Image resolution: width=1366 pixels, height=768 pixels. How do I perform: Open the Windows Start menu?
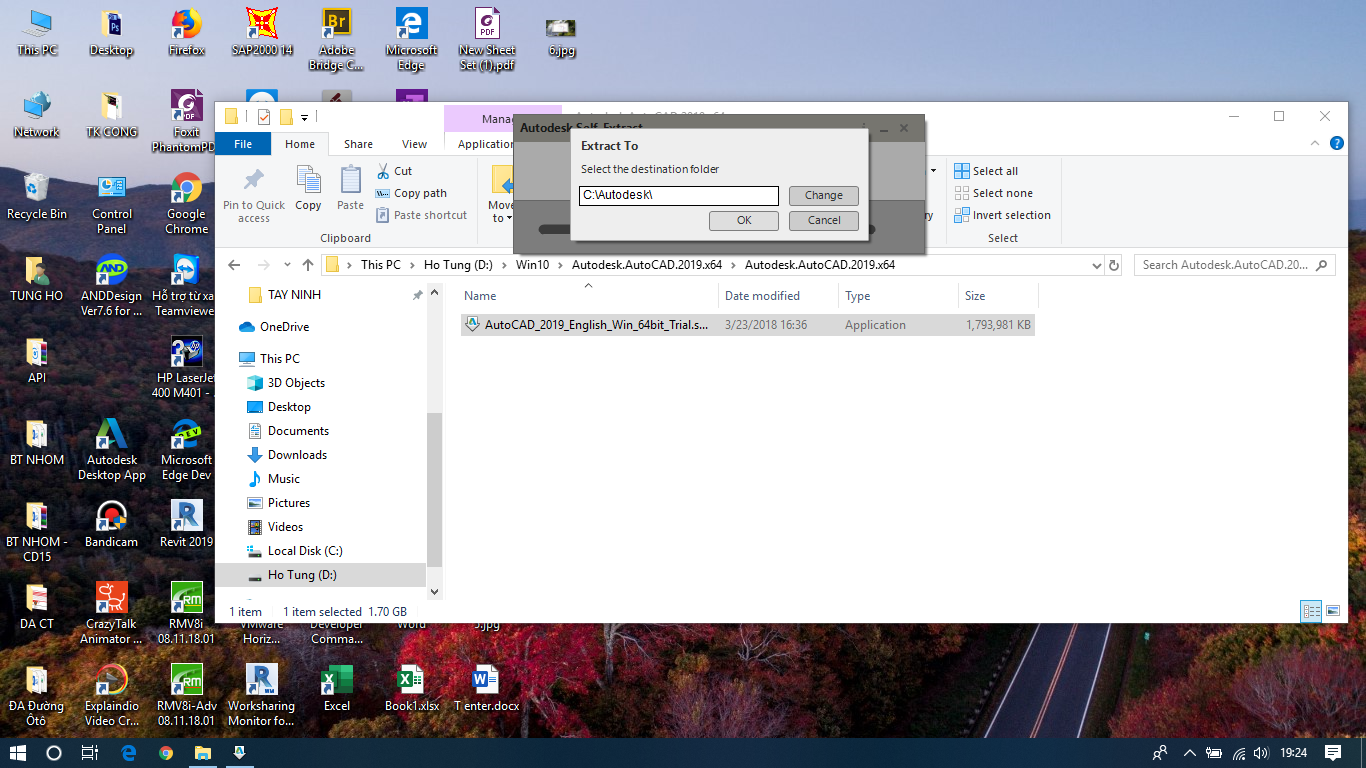point(18,753)
